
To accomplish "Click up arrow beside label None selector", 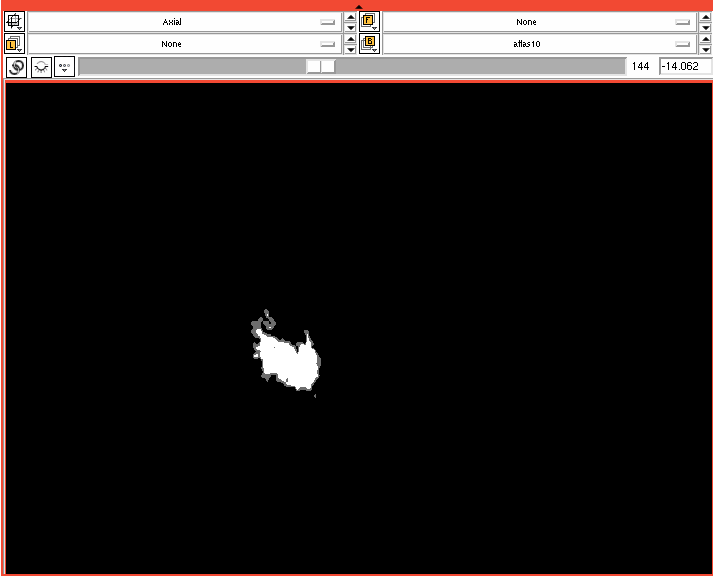I will tap(350, 39).
